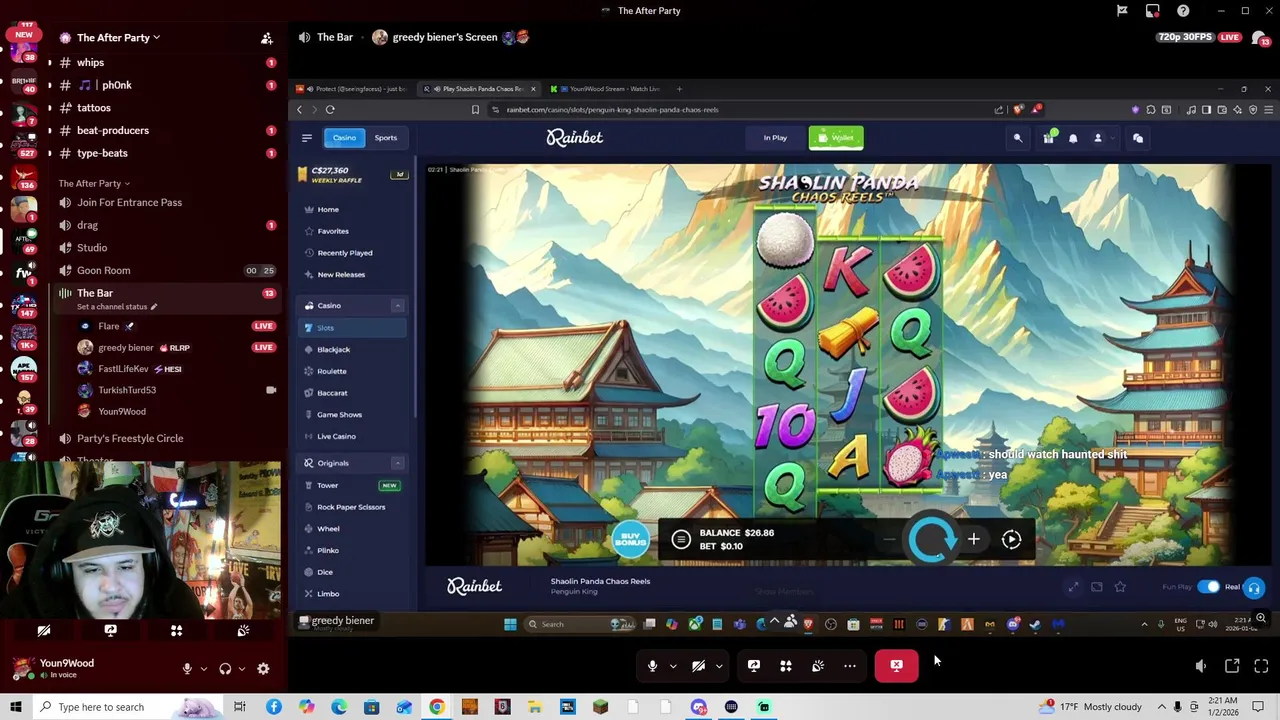
Task: Click activities icon under webcam preview
Action: tap(176, 631)
